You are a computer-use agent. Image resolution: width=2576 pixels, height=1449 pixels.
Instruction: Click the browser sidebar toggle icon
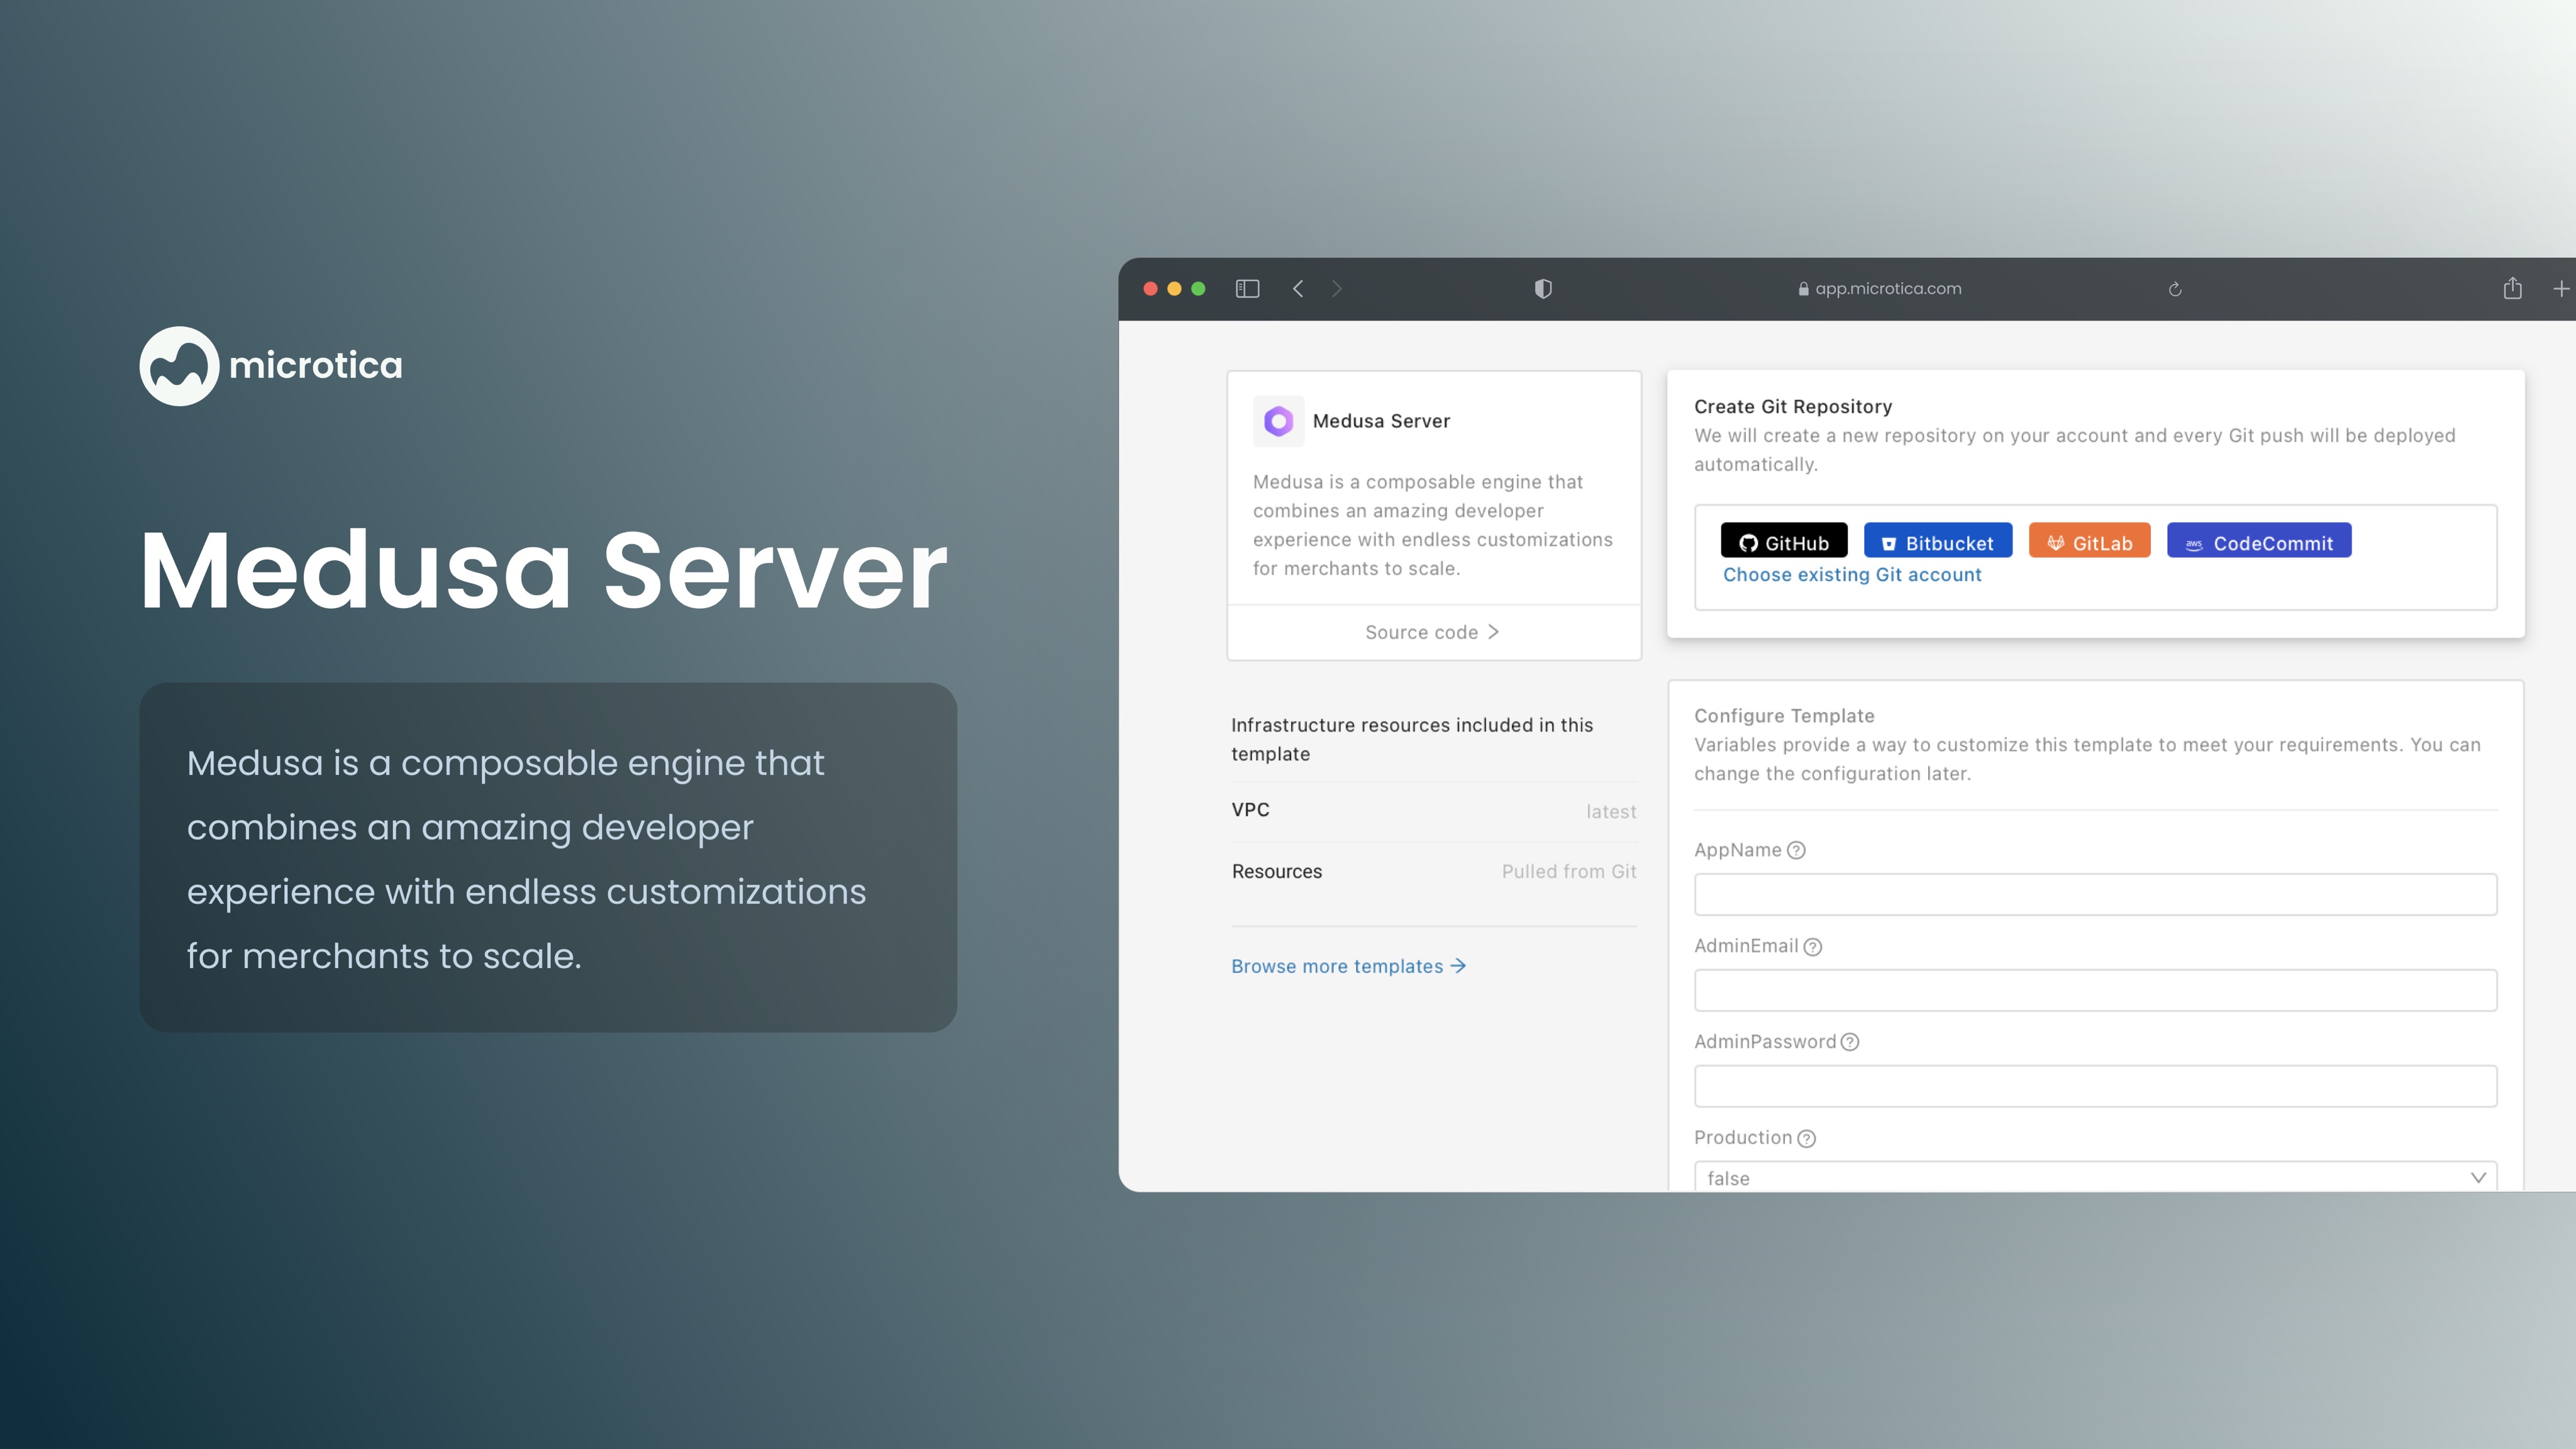tap(1247, 289)
